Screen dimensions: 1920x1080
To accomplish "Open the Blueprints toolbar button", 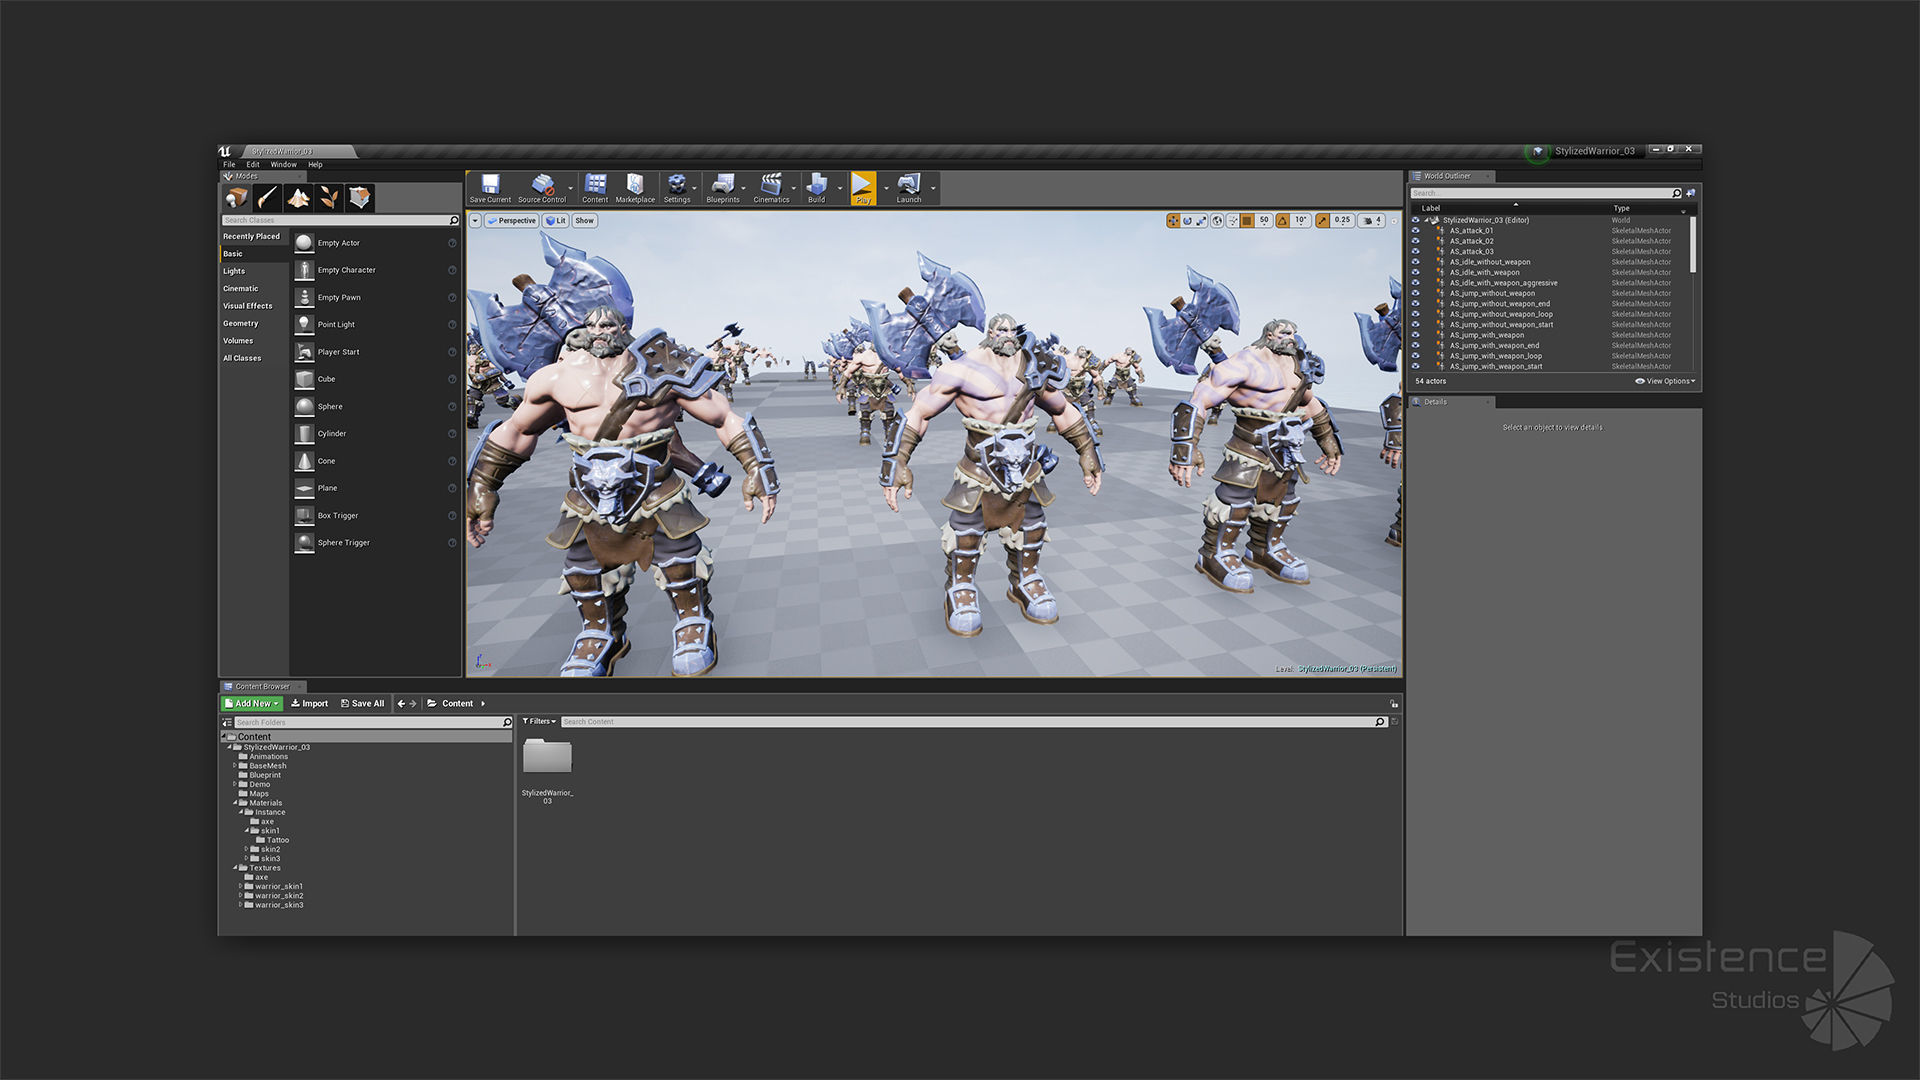I will 723,188.
